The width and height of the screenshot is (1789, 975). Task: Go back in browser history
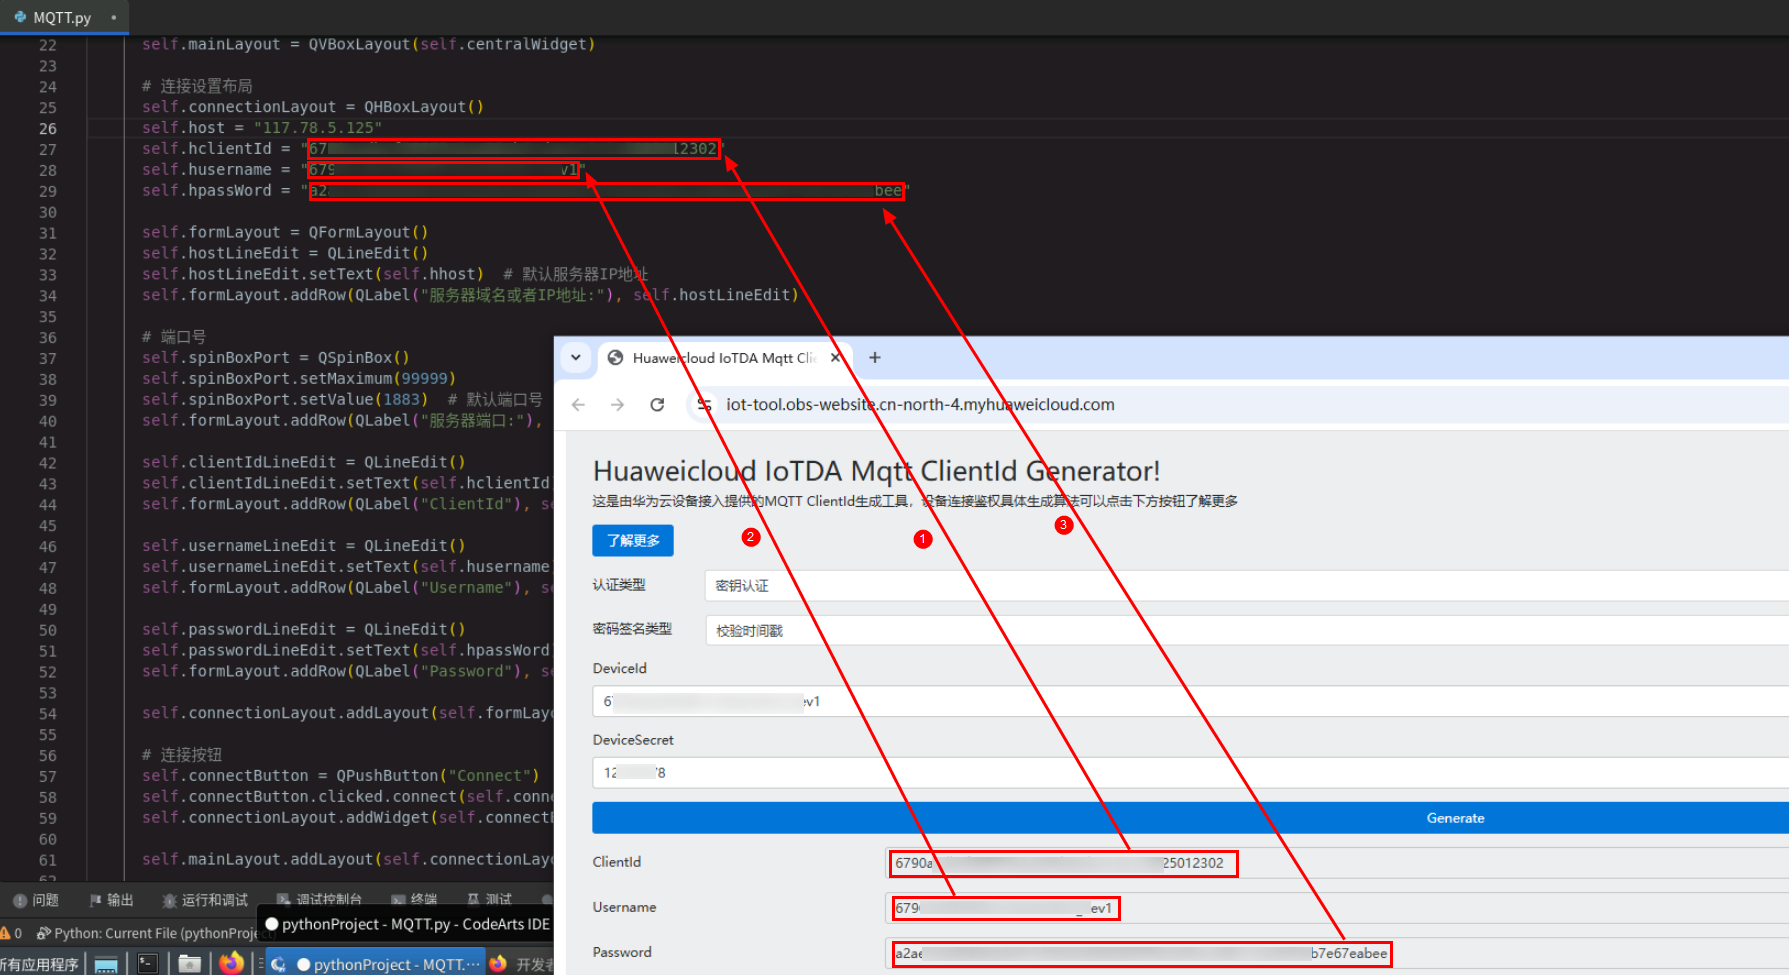tap(578, 405)
